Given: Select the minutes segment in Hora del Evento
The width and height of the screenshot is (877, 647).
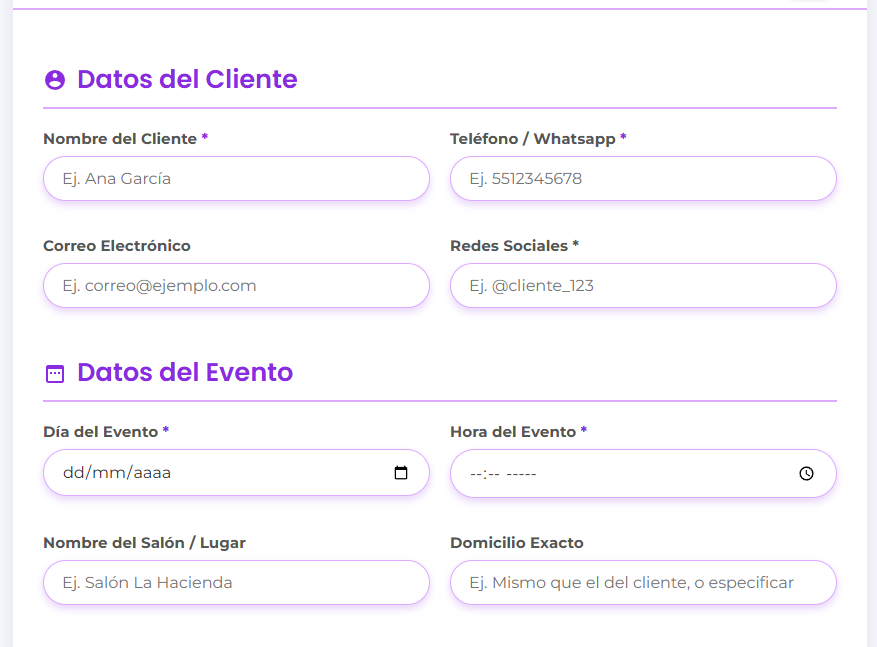Looking at the screenshot, I should coord(493,474).
